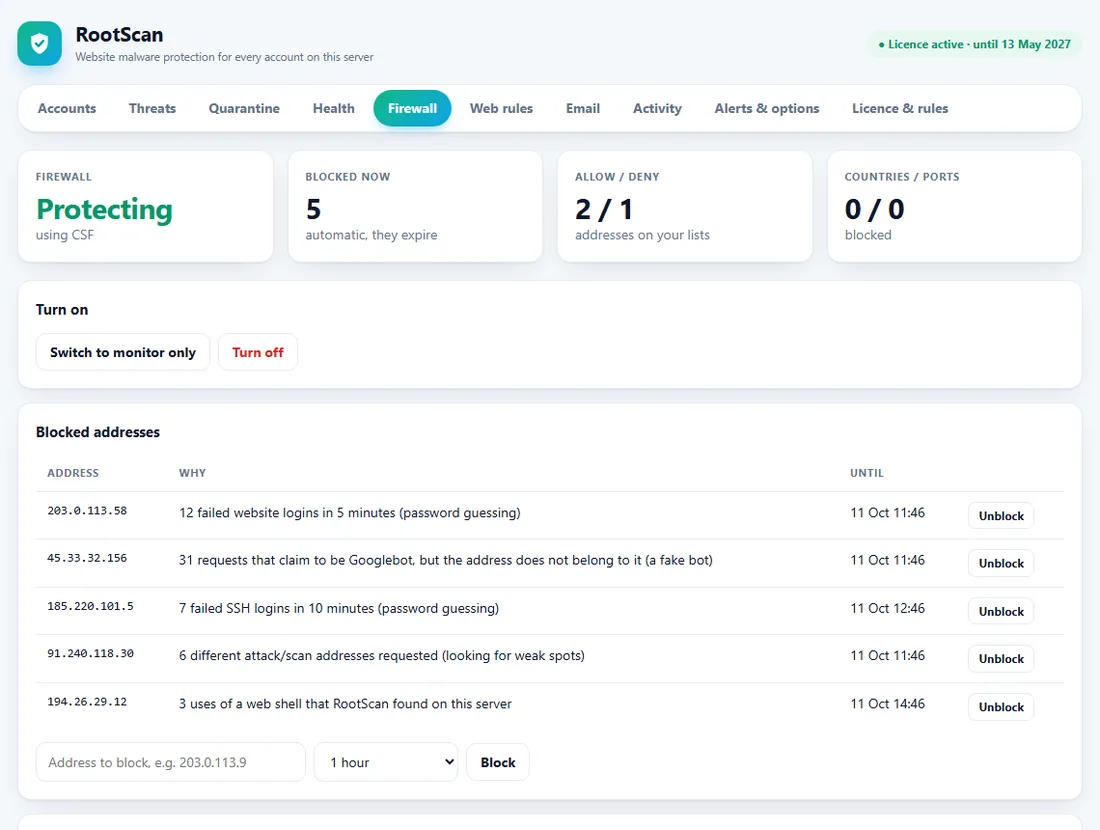Unblock address 203.0.113.58
Screen dimensions: 1100x830
click(x=1001, y=516)
